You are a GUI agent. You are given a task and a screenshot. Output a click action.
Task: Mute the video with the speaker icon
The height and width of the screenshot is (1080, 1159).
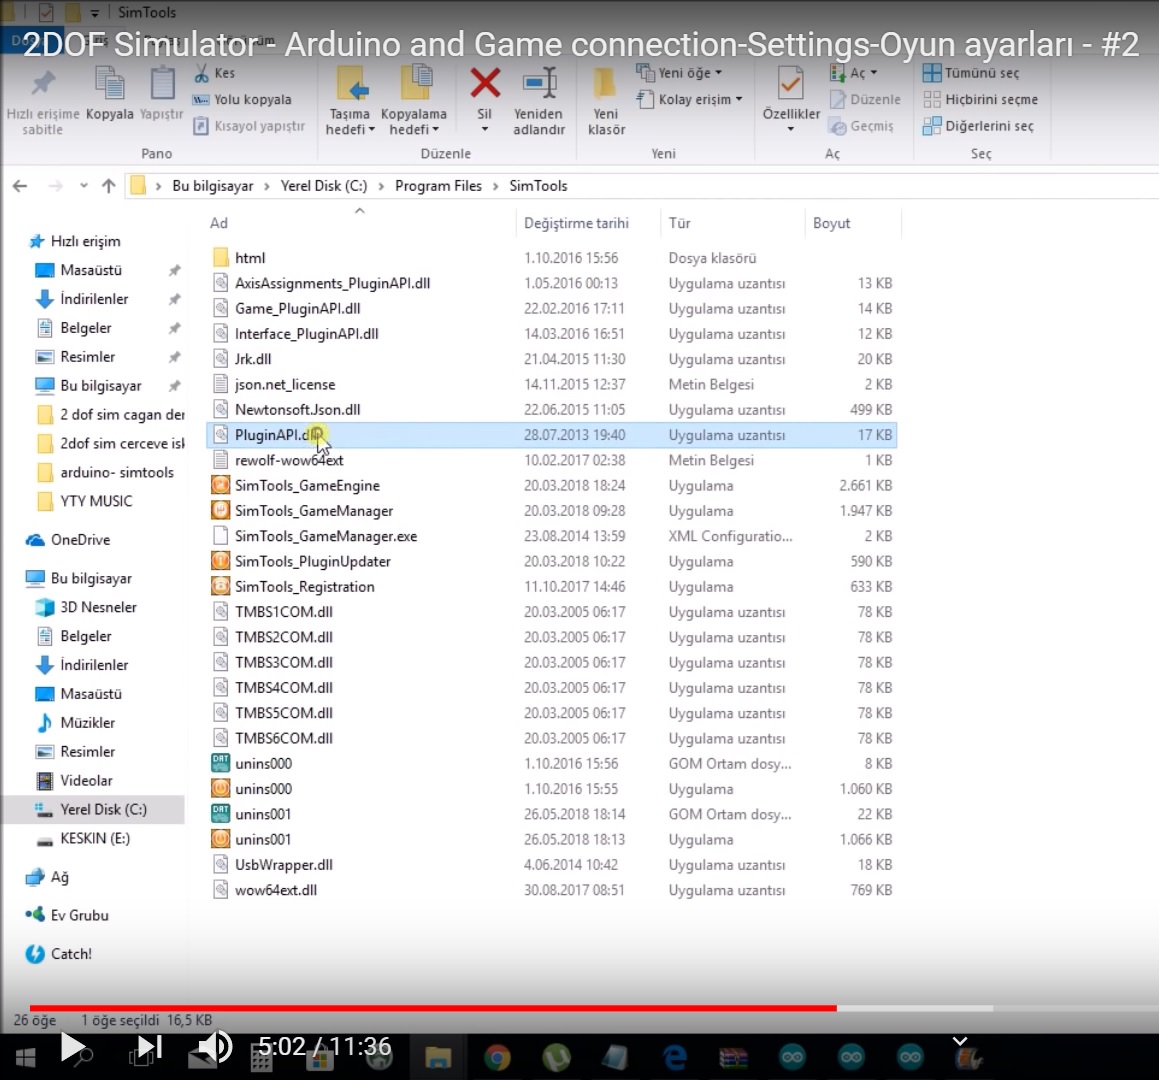(x=212, y=1047)
